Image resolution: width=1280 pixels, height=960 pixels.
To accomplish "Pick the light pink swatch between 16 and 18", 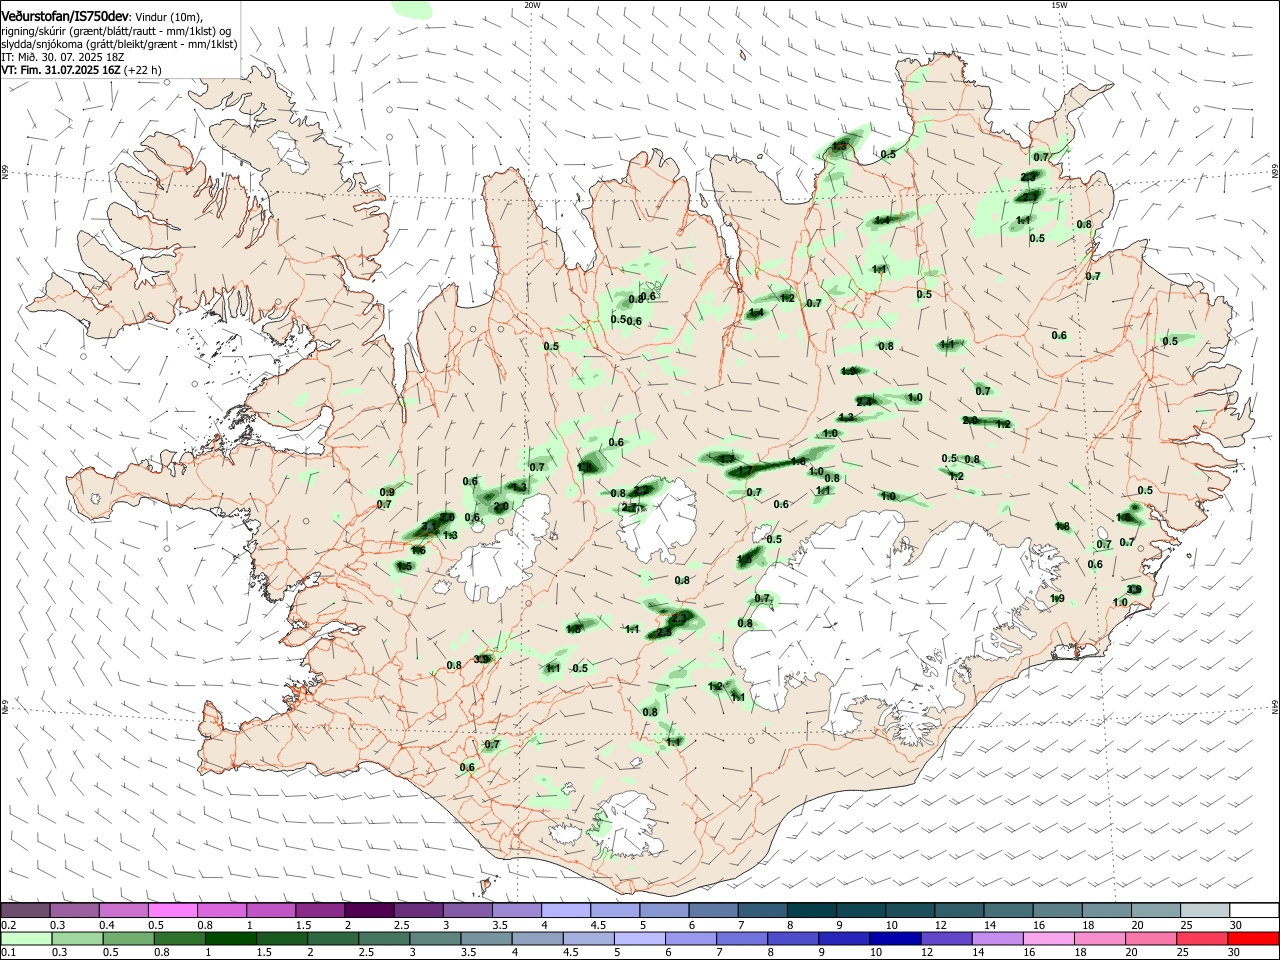I will pos(1049,938).
